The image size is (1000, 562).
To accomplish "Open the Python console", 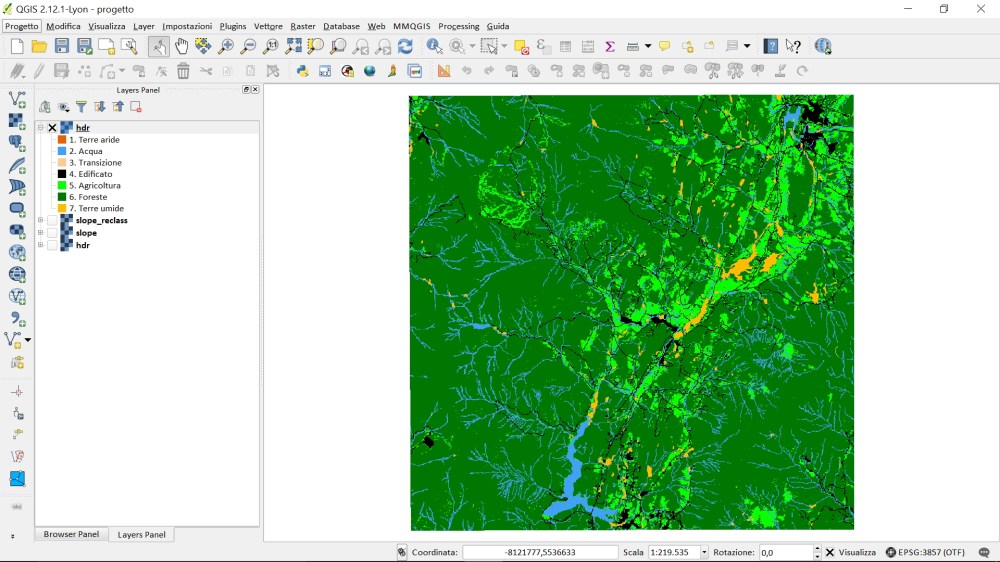I will coord(302,71).
